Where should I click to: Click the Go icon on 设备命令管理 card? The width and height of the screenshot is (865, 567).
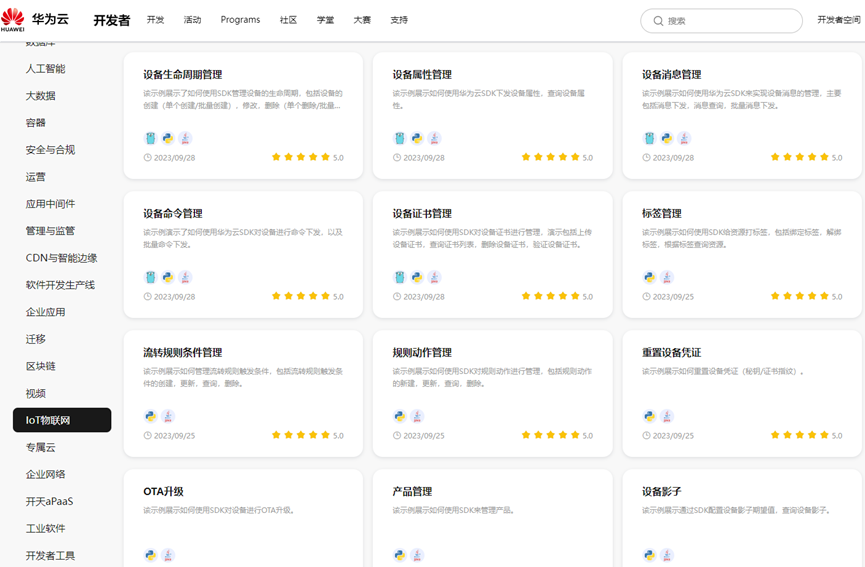click(x=151, y=277)
